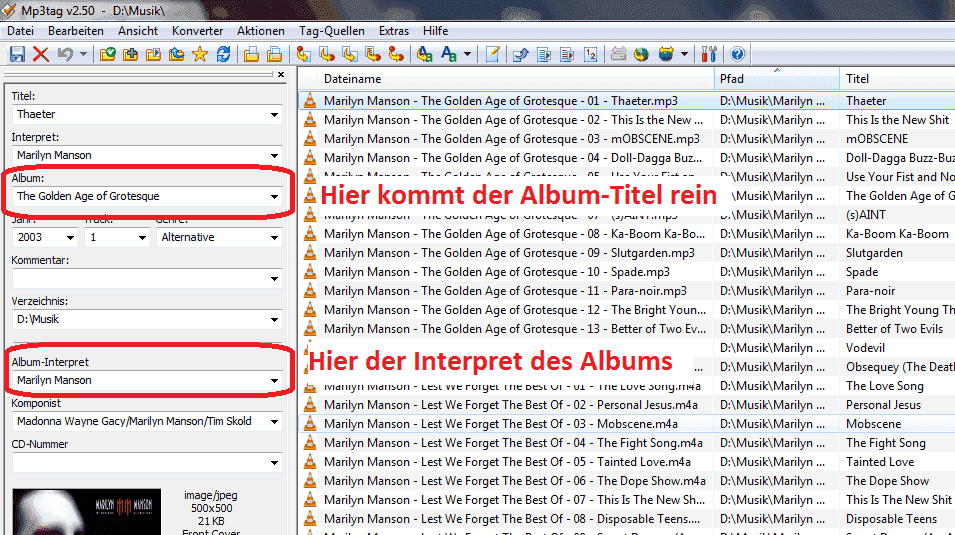
Task: Click the red X Remove tag icon
Action: point(41,54)
